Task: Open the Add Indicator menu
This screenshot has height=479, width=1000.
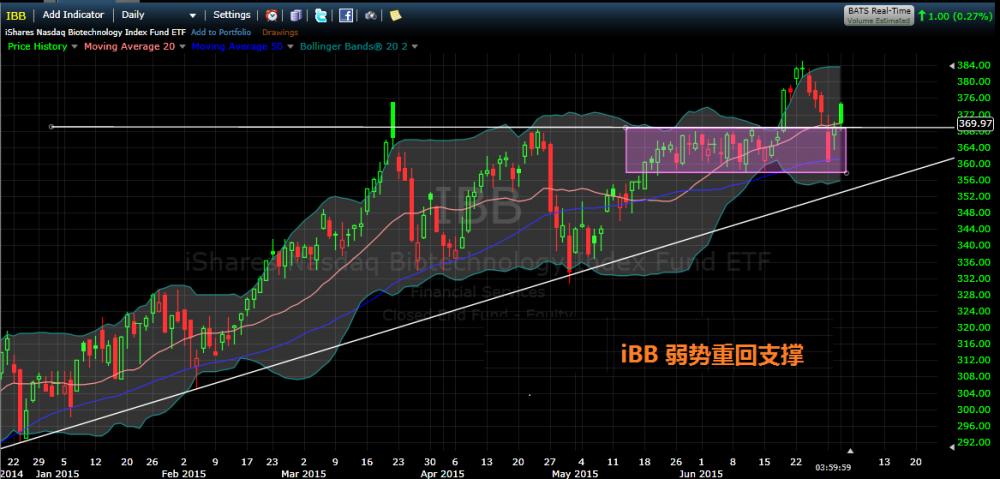Action: pos(72,15)
